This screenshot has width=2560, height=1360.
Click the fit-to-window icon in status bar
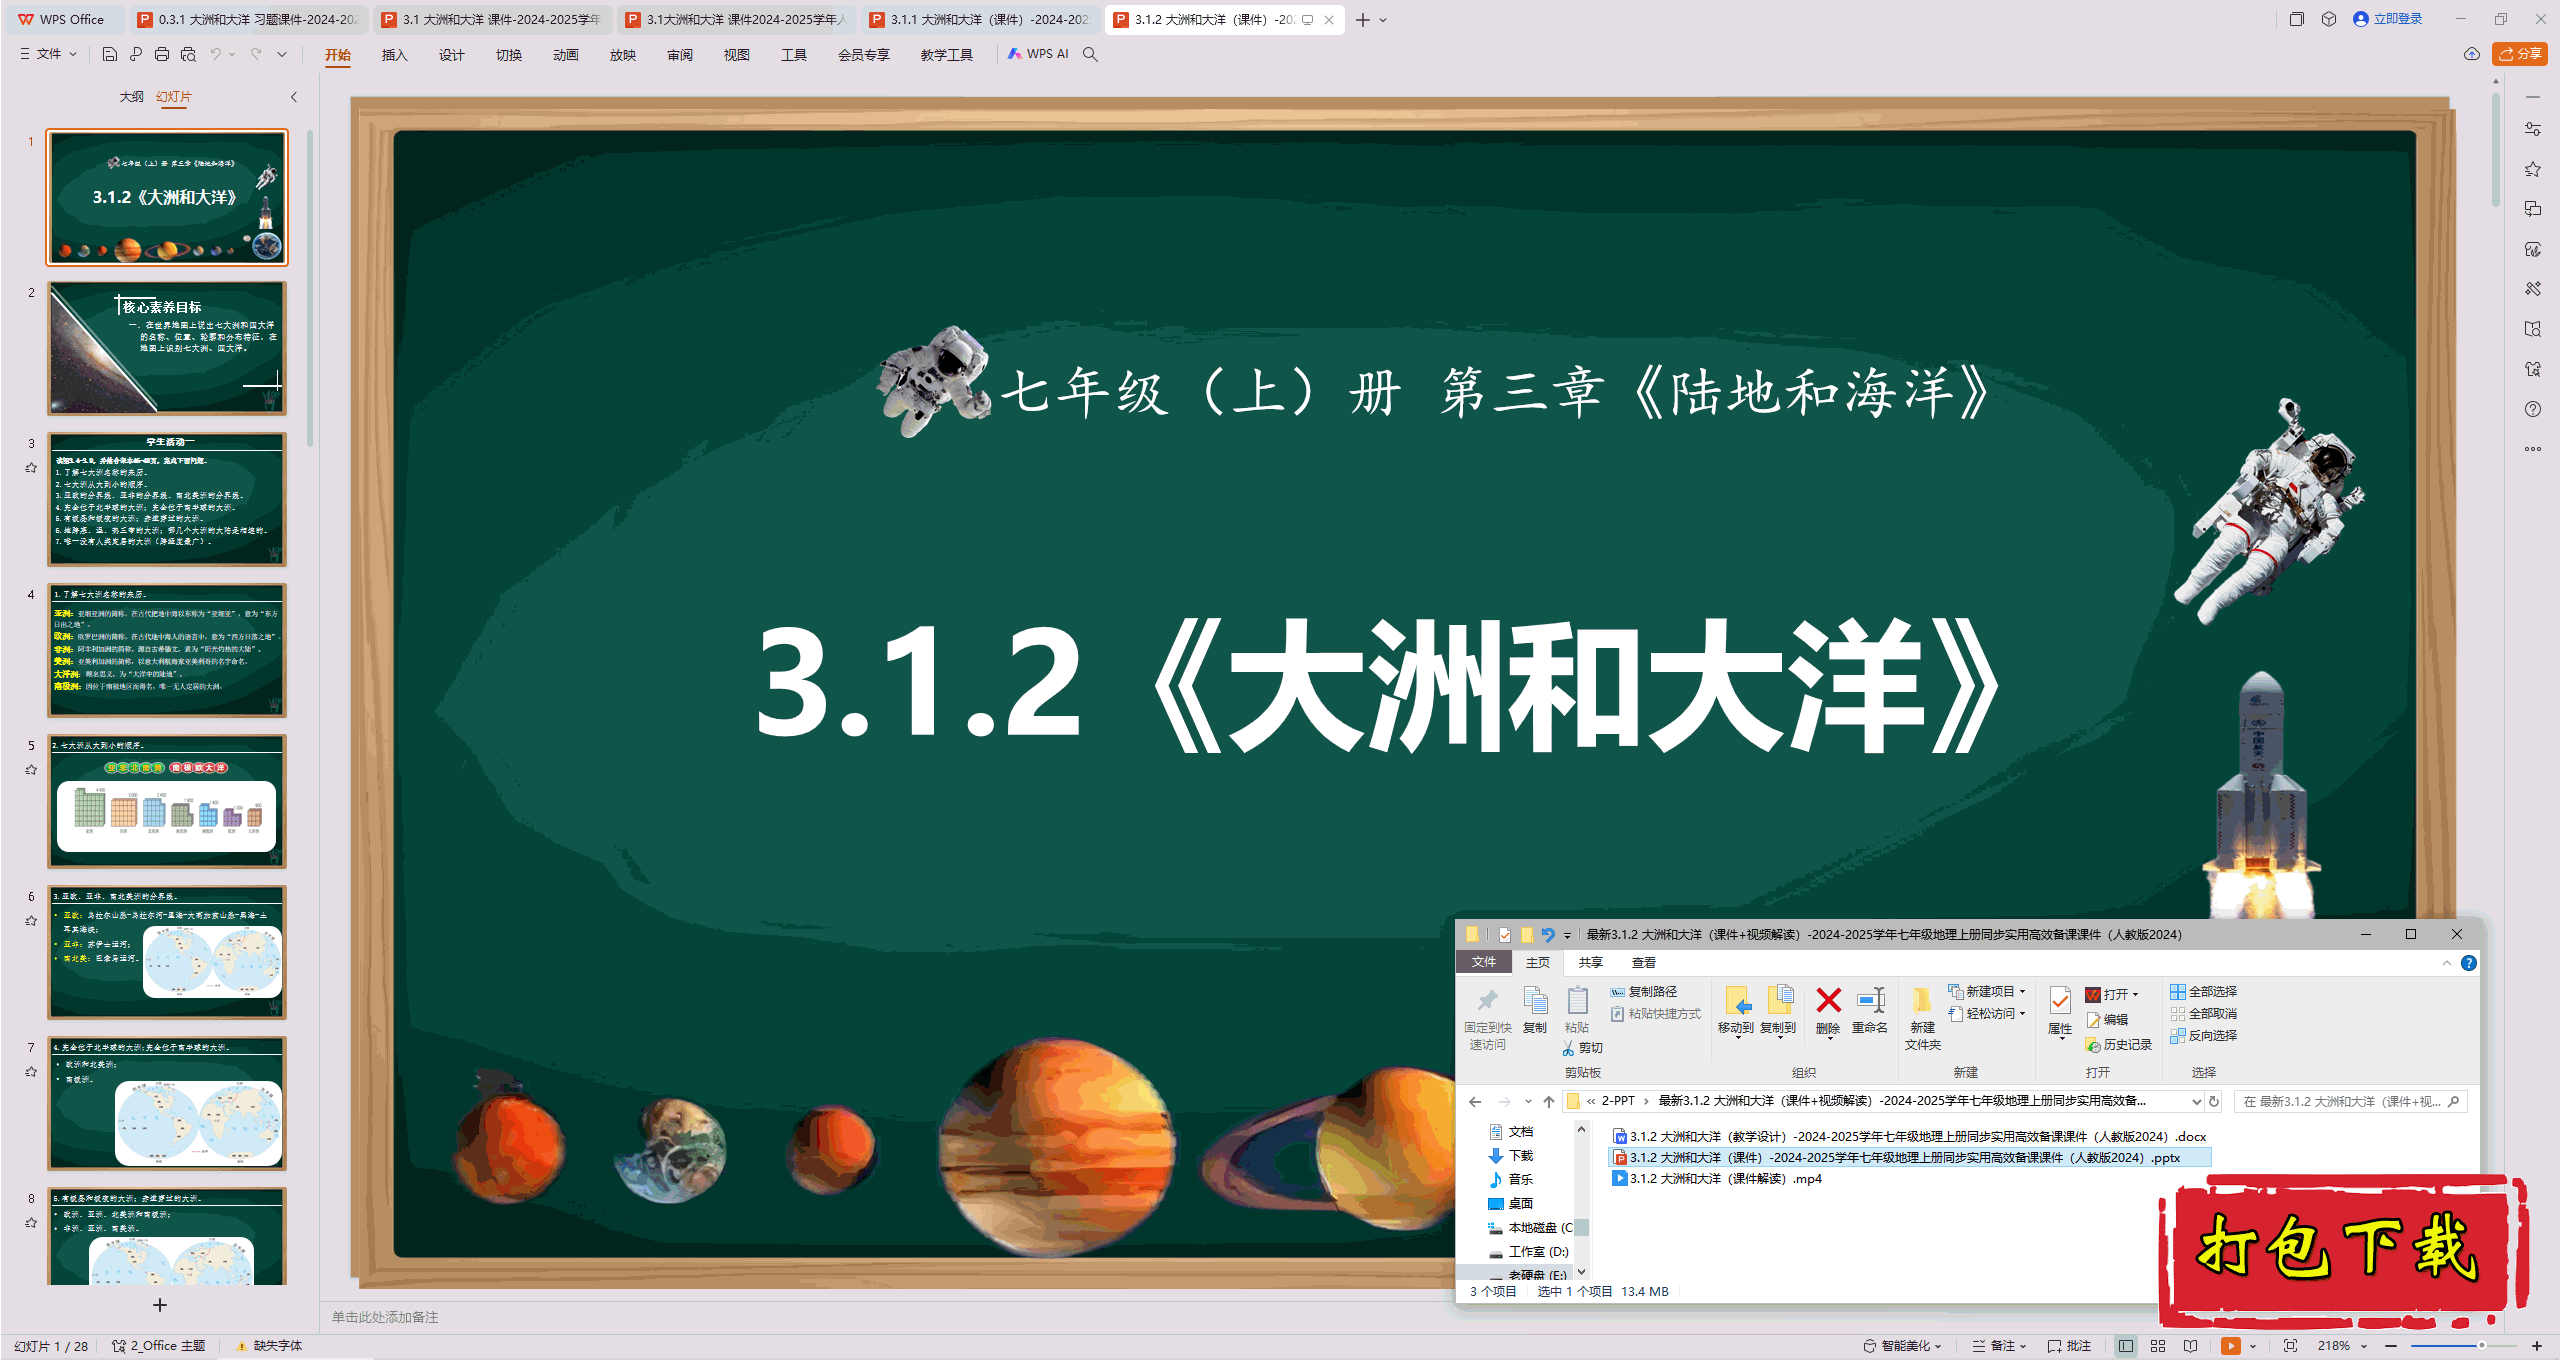pyautogui.click(x=2291, y=1346)
